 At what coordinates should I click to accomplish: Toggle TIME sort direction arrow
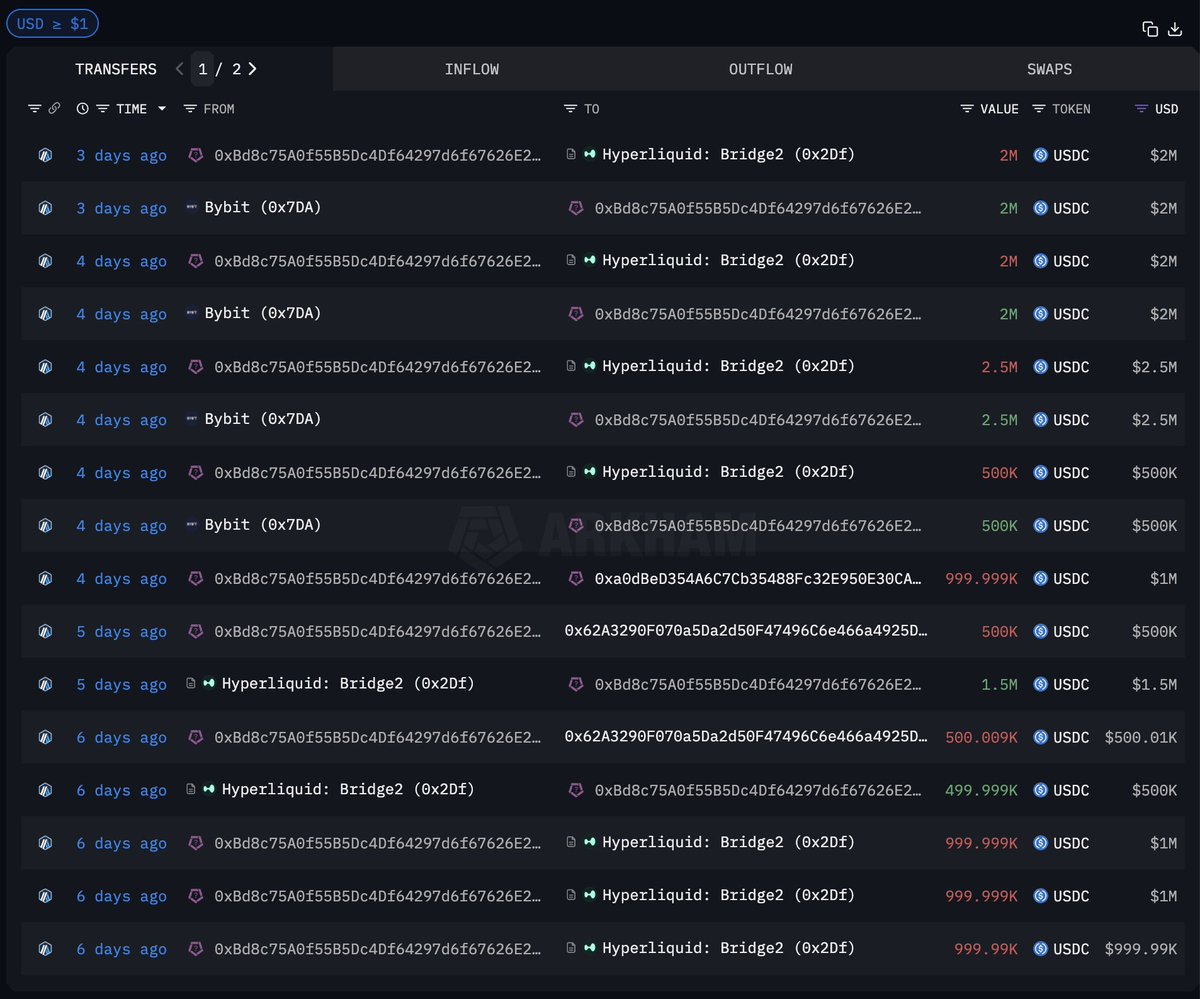click(x=161, y=108)
